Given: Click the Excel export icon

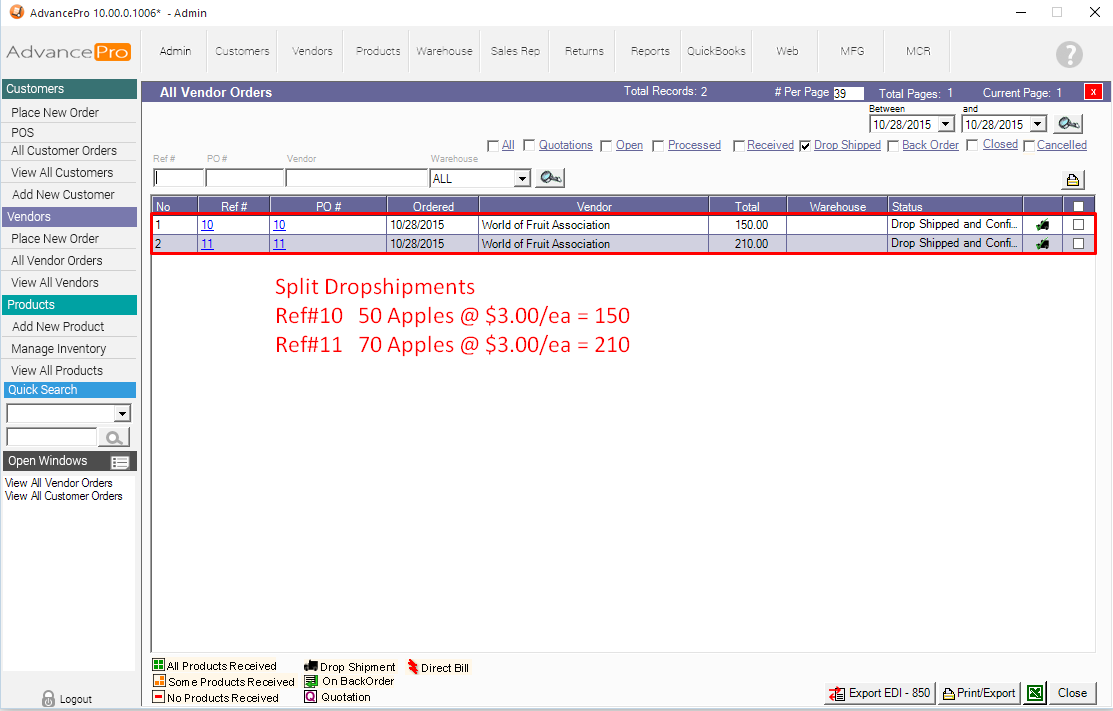Looking at the screenshot, I should pos(1036,693).
